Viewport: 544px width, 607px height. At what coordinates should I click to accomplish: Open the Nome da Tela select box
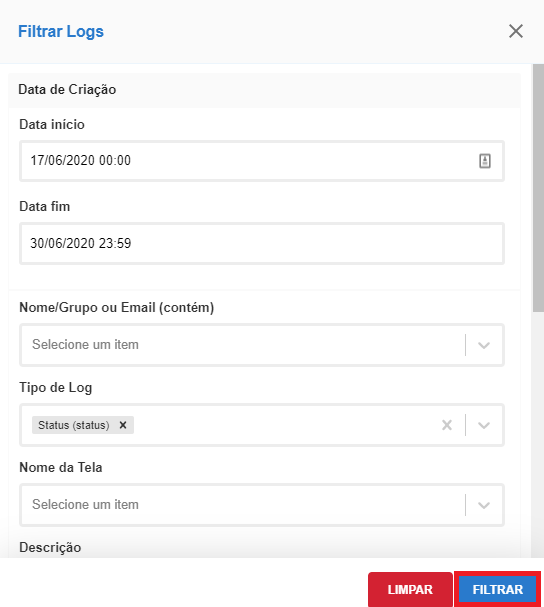[x=262, y=505]
